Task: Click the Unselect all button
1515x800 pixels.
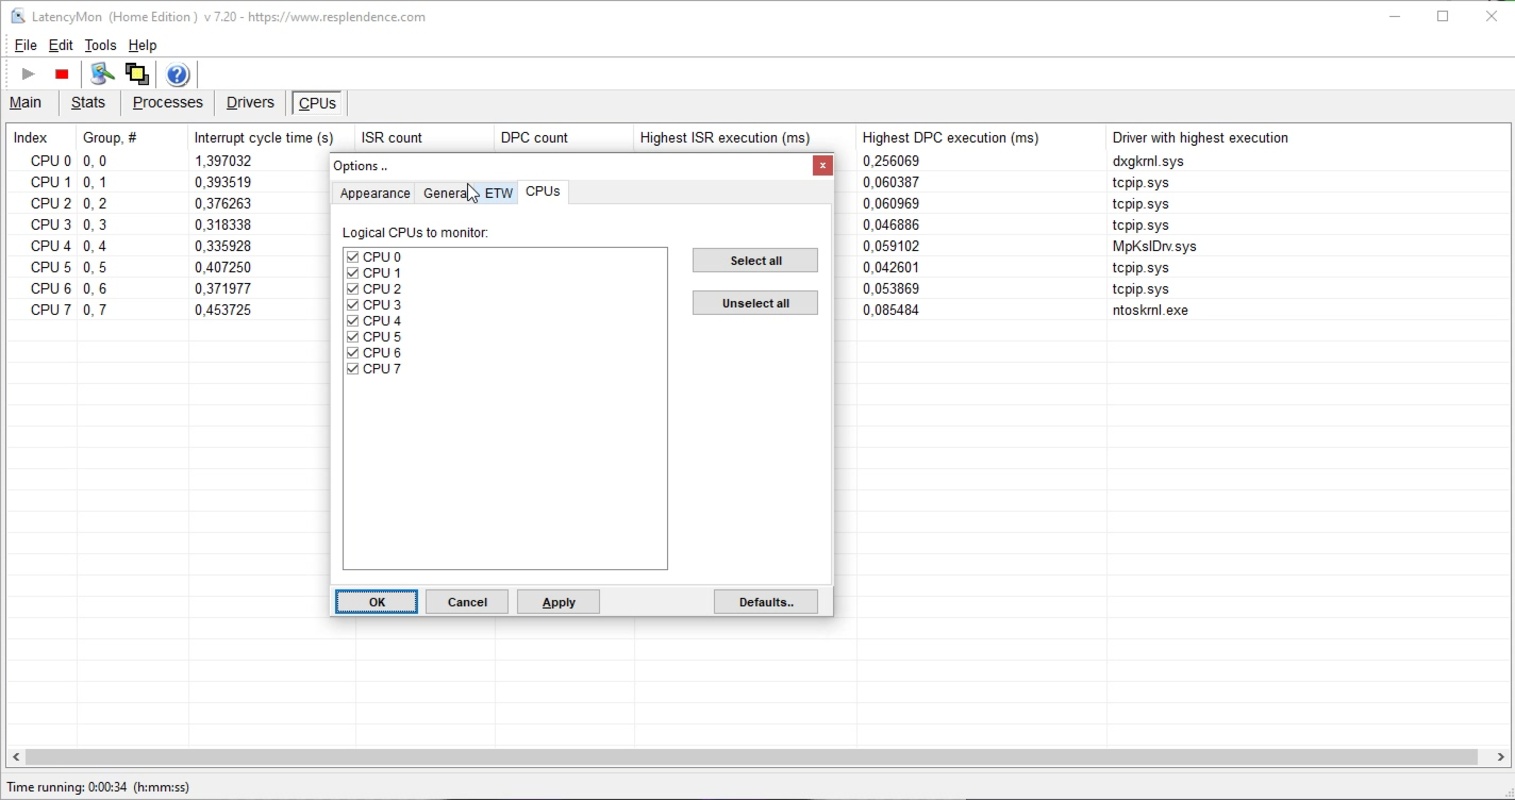Action: [754, 302]
